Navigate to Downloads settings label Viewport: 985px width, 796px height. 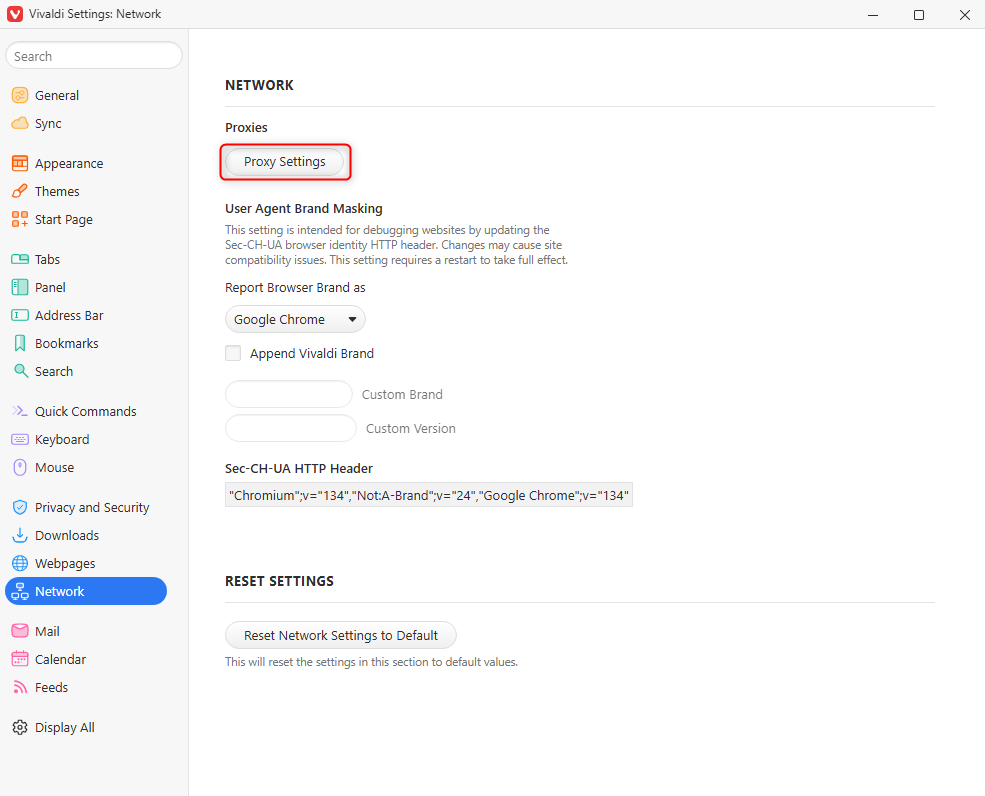tap(67, 535)
